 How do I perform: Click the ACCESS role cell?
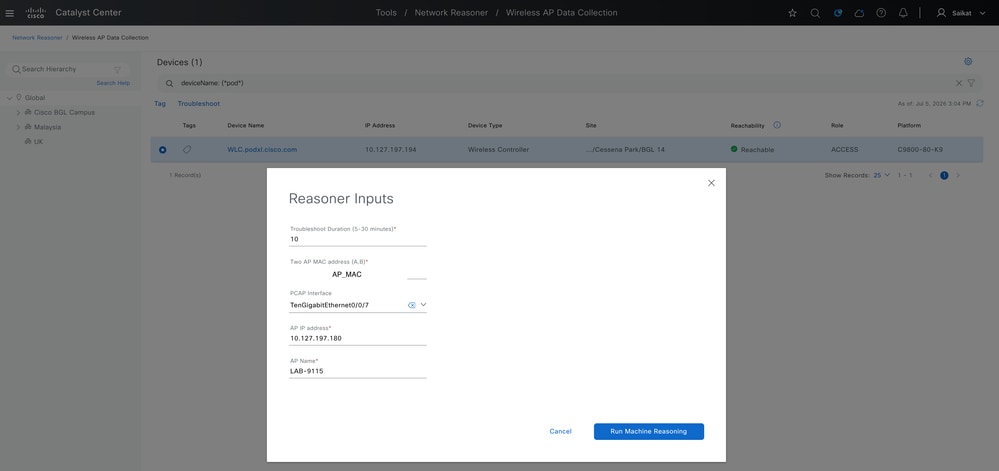(x=844, y=150)
